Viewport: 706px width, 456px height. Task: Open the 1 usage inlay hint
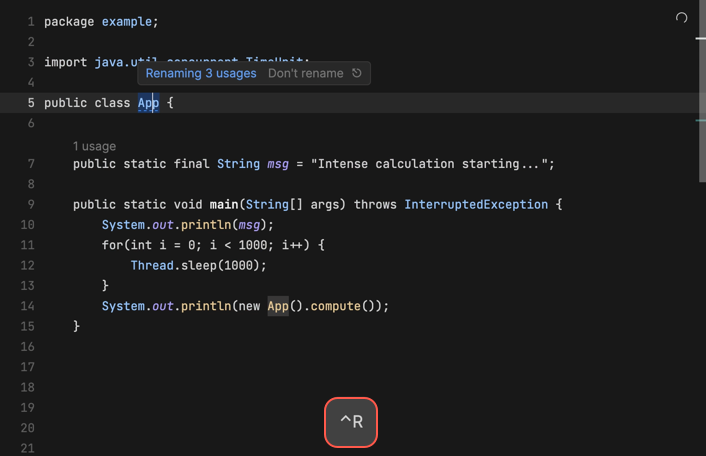pos(94,146)
